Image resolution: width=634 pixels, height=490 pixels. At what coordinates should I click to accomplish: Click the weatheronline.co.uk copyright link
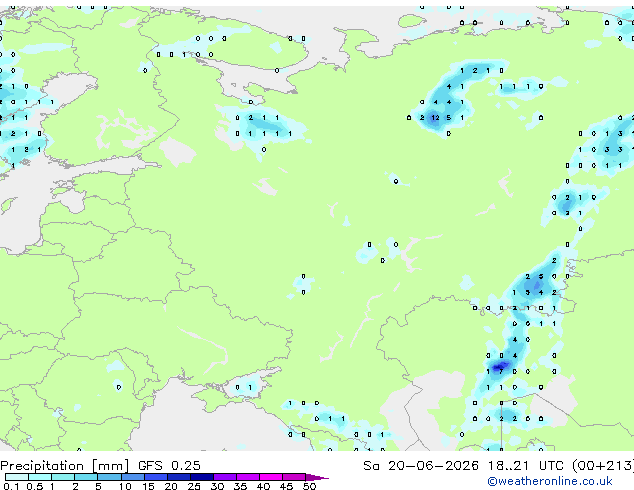tap(550, 481)
